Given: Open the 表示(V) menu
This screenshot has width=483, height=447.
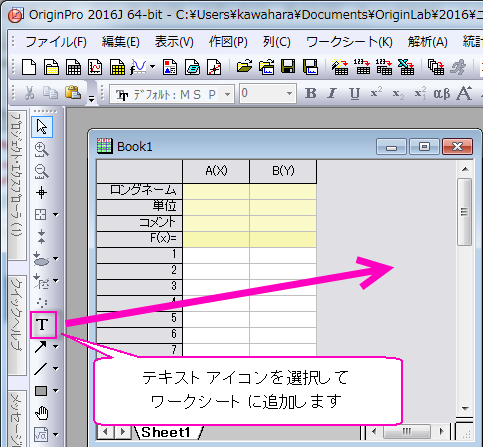Looking at the screenshot, I should tap(174, 42).
